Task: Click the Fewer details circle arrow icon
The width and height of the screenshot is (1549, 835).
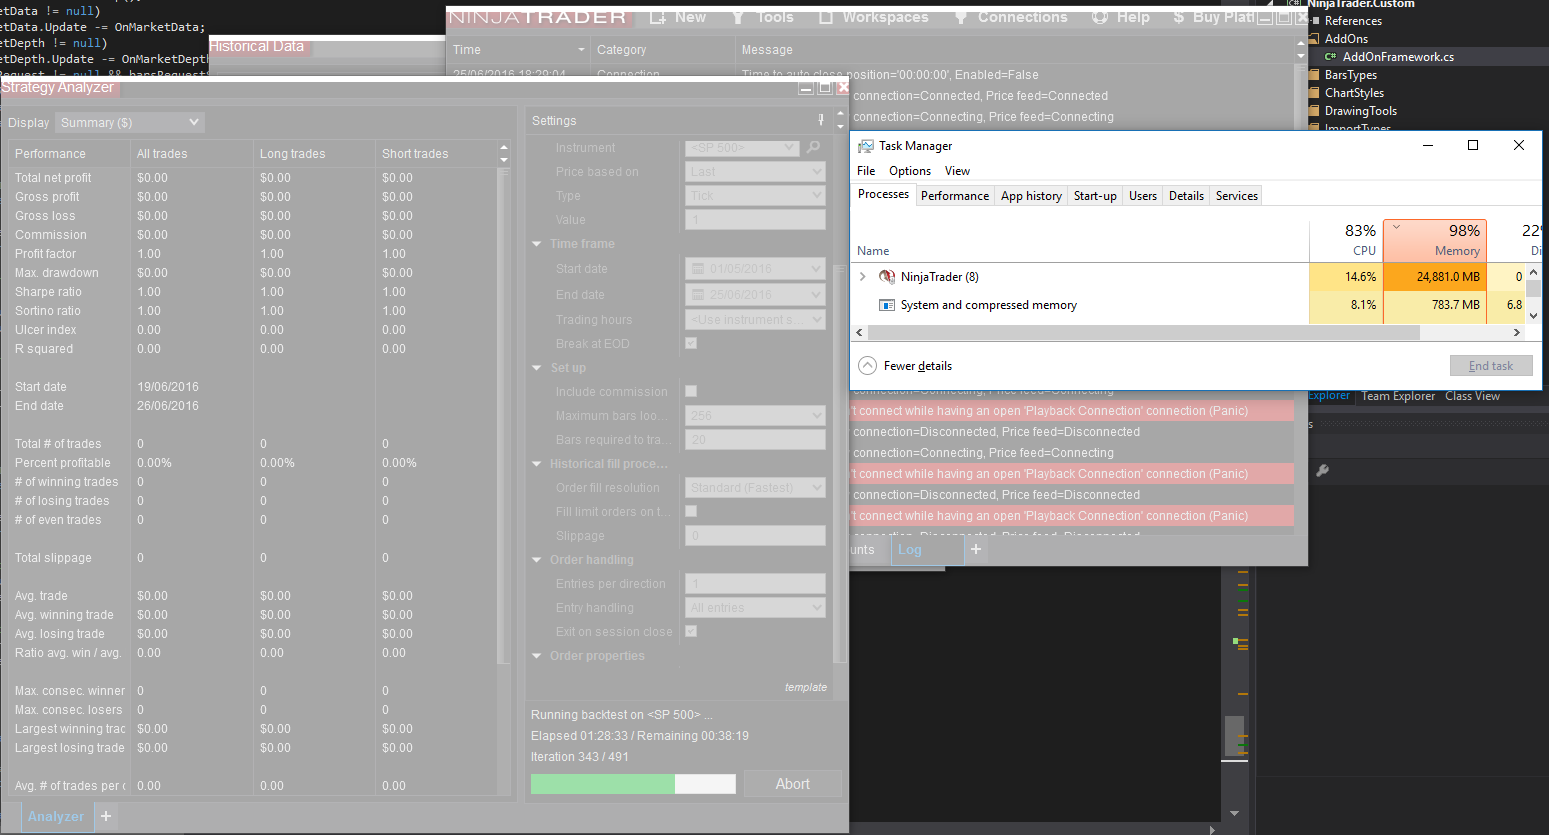Action: pyautogui.click(x=867, y=366)
